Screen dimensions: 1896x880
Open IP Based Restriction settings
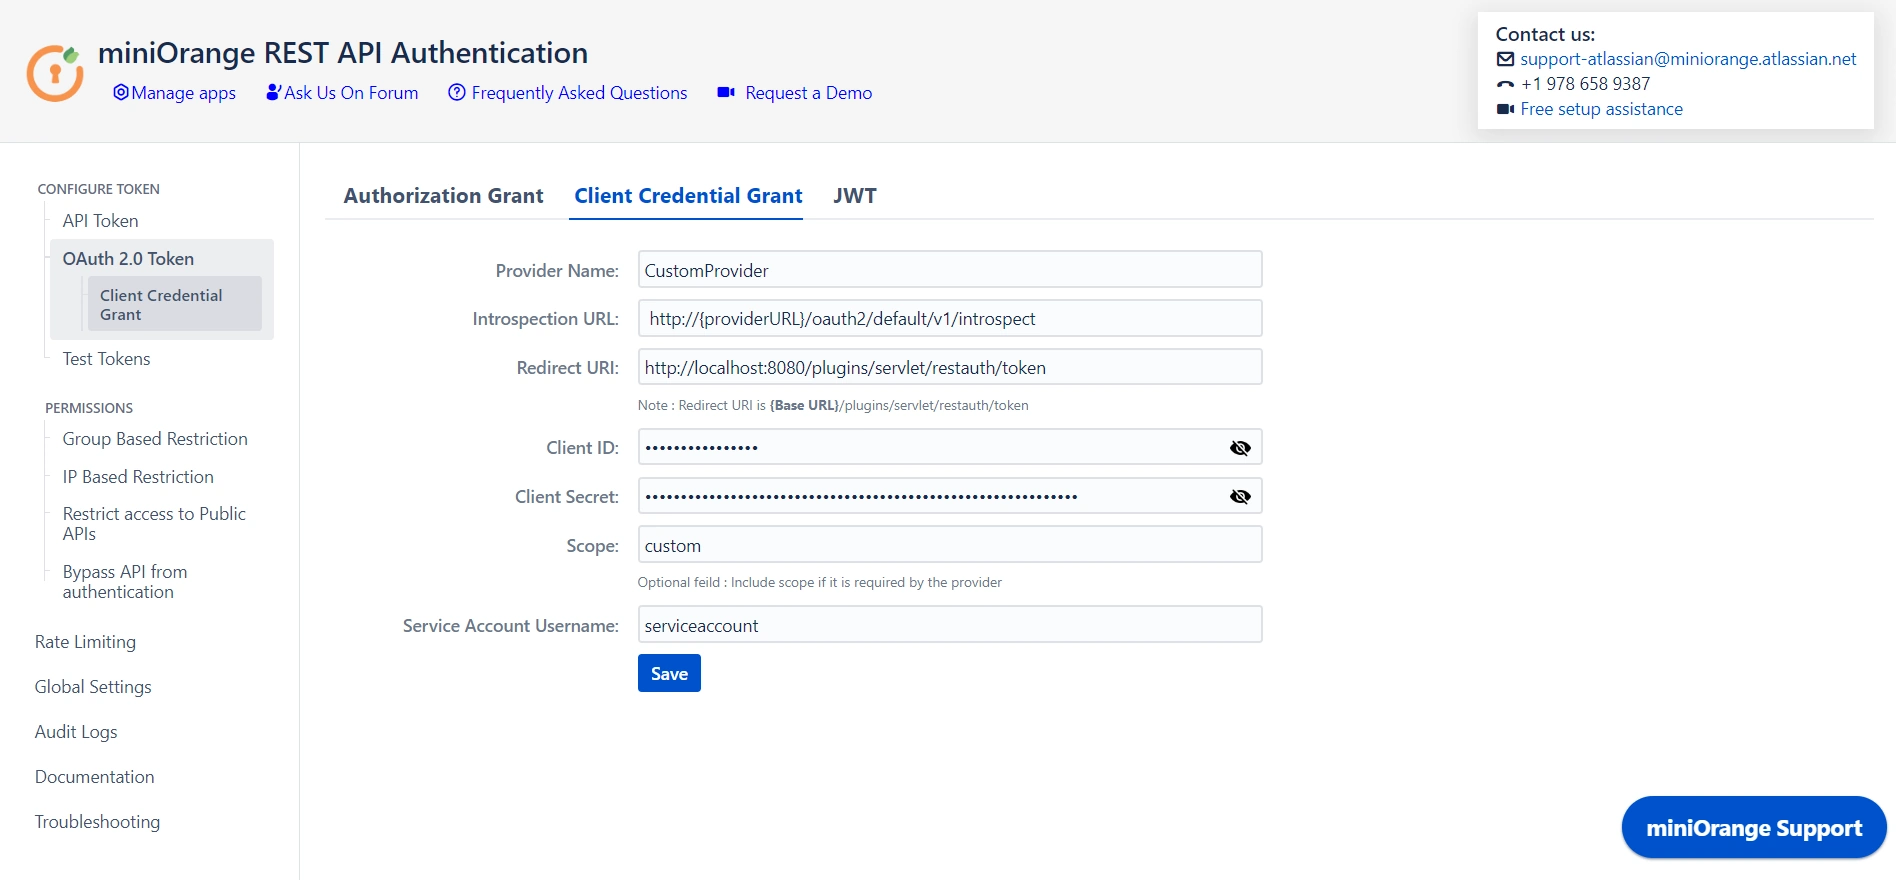[x=138, y=477]
